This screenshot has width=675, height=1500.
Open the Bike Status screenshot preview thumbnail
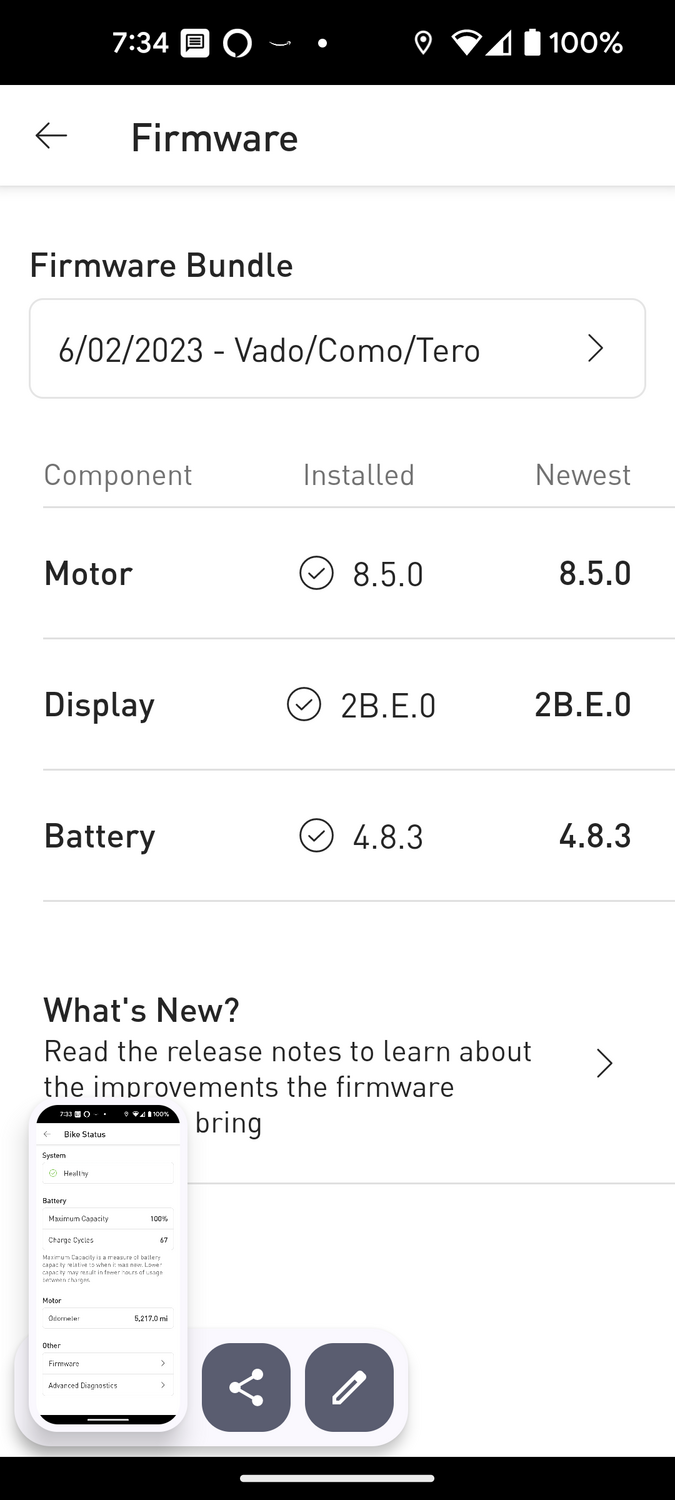pyautogui.click(x=108, y=1263)
